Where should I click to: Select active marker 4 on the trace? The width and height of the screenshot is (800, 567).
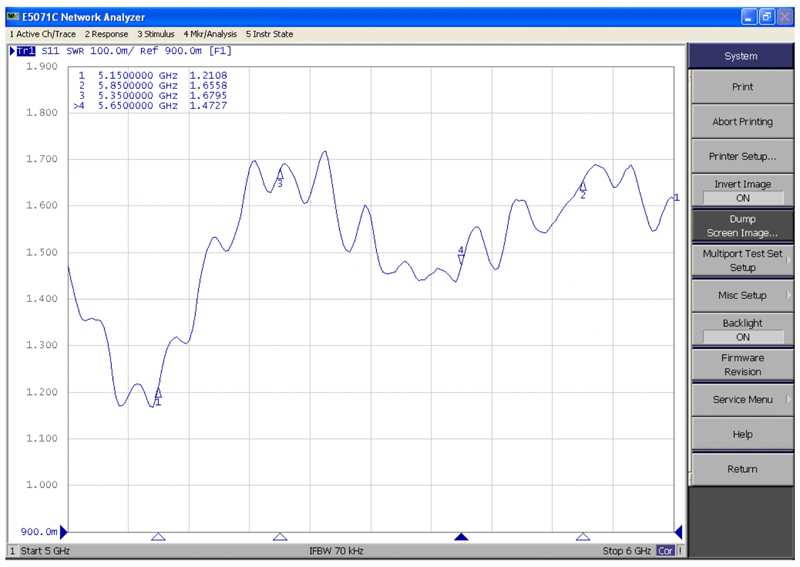(461, 258)
